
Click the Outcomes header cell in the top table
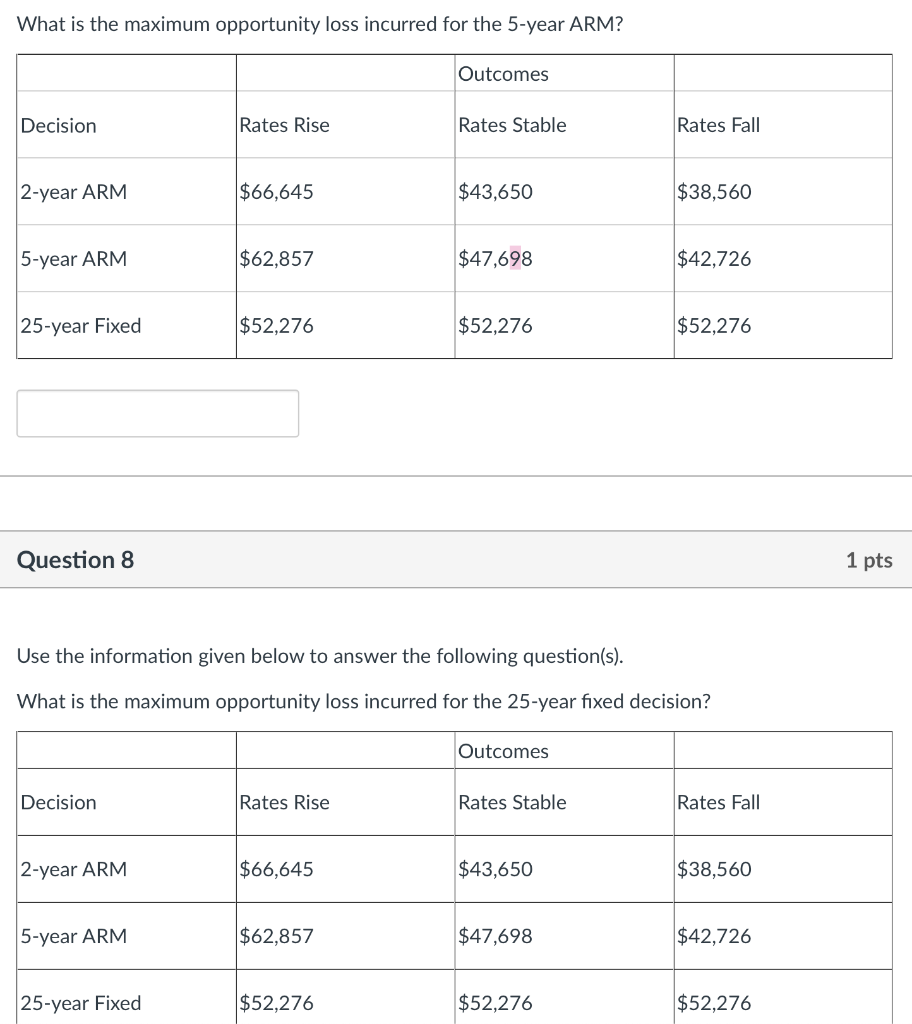click(x=503, y=73)
